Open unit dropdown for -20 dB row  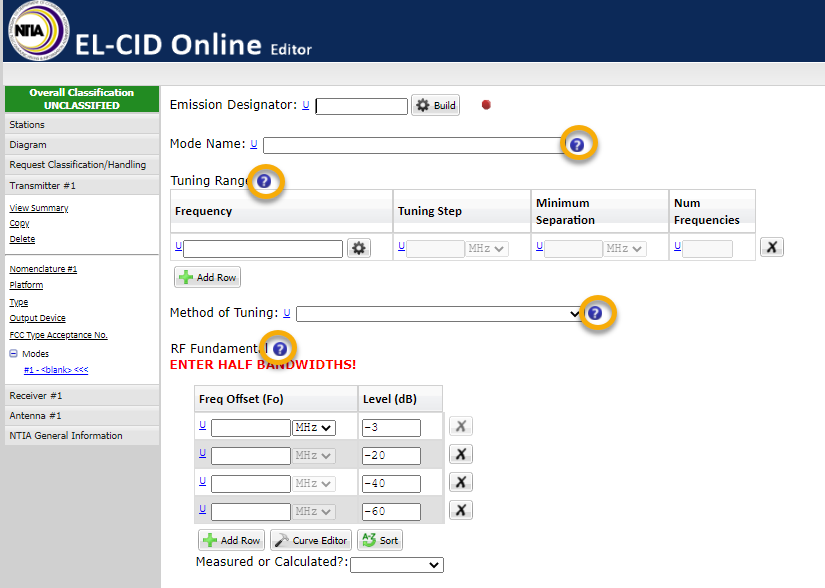[x=314, y=455]
